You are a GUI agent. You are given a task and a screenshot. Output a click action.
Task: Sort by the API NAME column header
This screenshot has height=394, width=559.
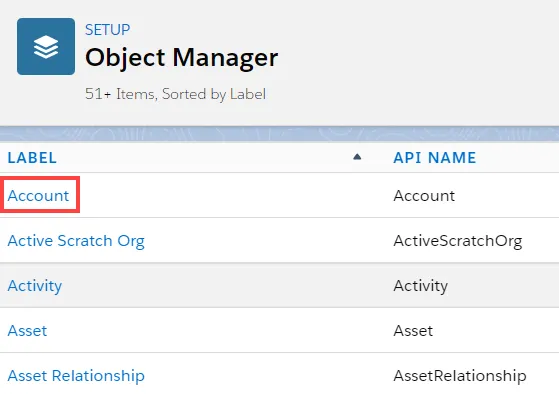click(x=435, y=158)
